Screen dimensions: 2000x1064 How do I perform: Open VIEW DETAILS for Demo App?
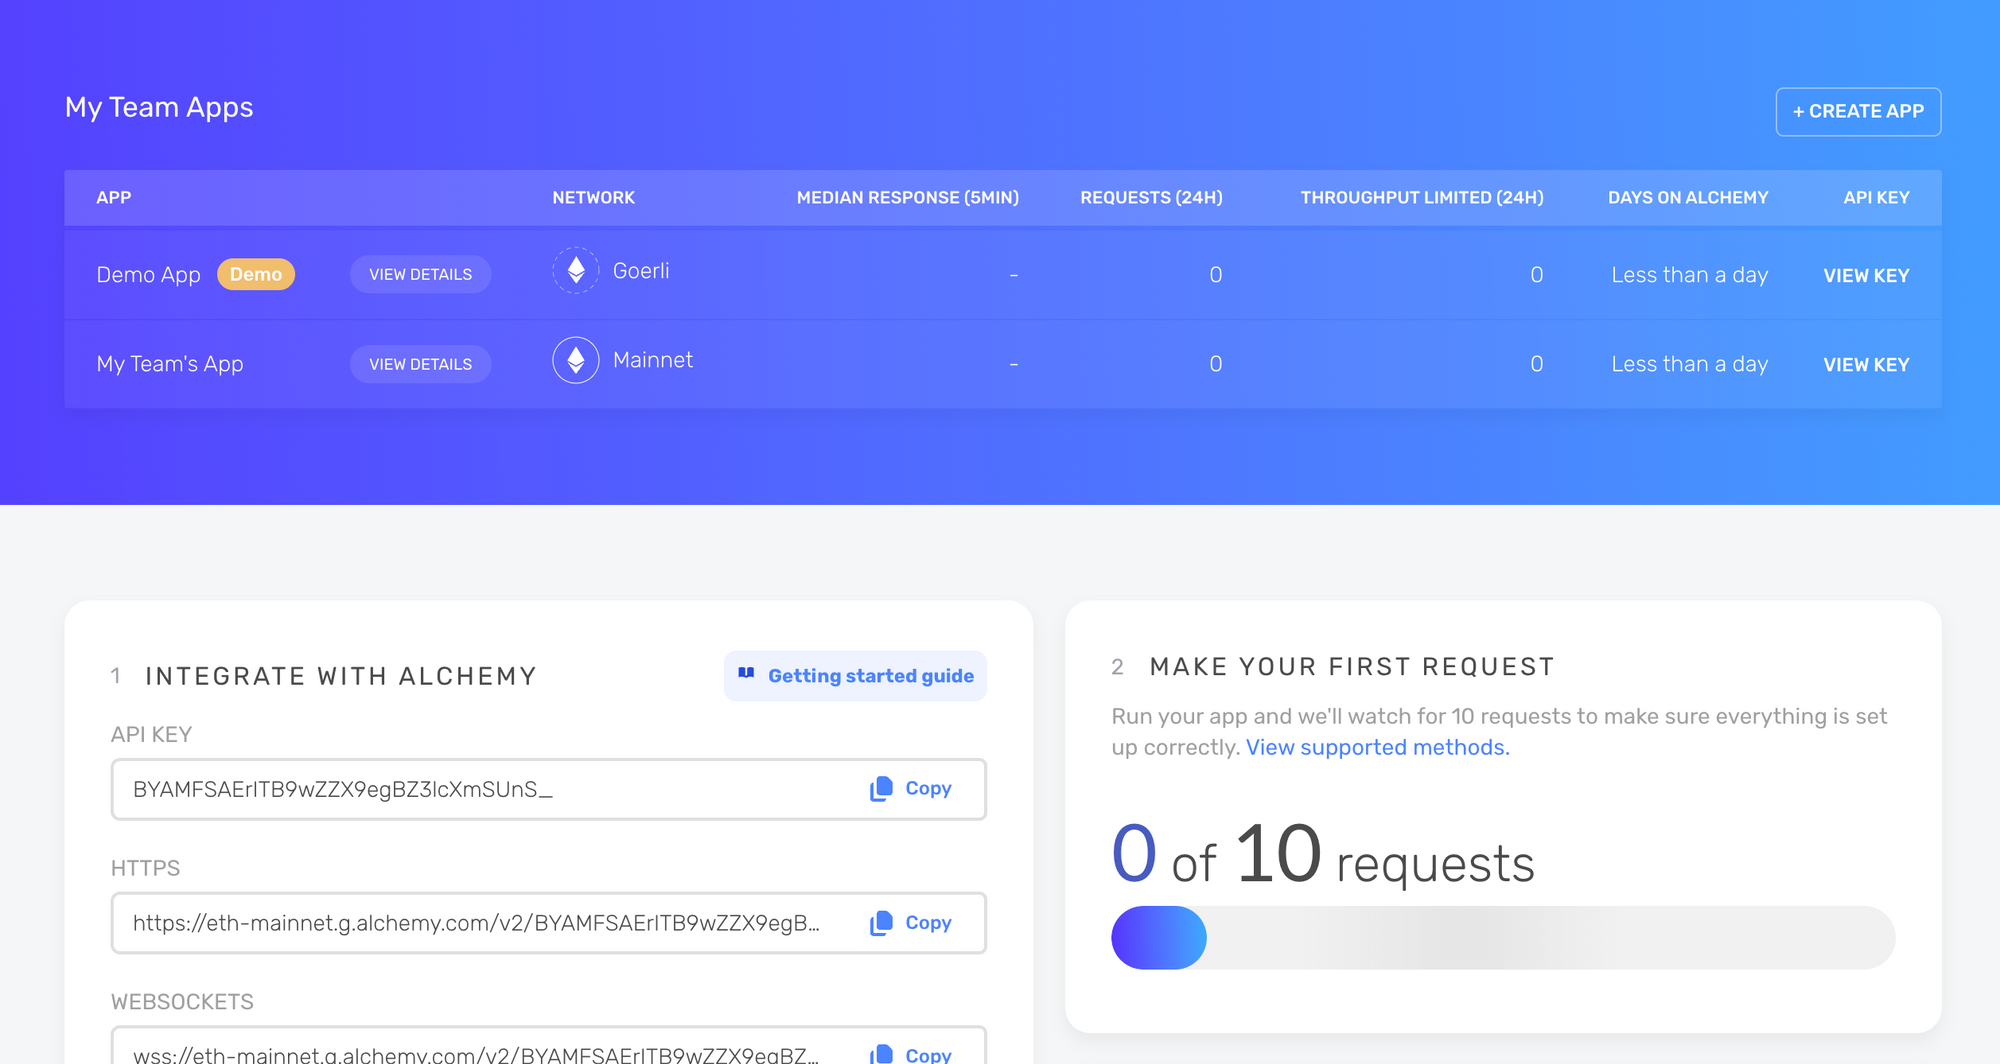[x=420, y=274]
